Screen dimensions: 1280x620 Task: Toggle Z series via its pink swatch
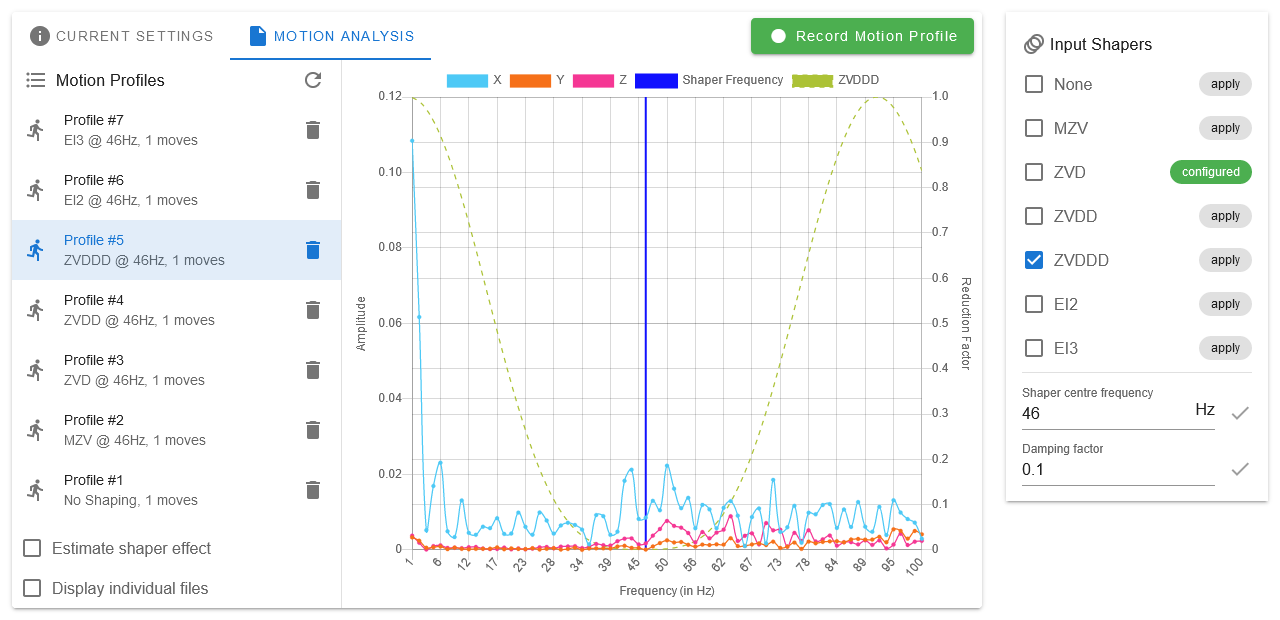(593, 80)
